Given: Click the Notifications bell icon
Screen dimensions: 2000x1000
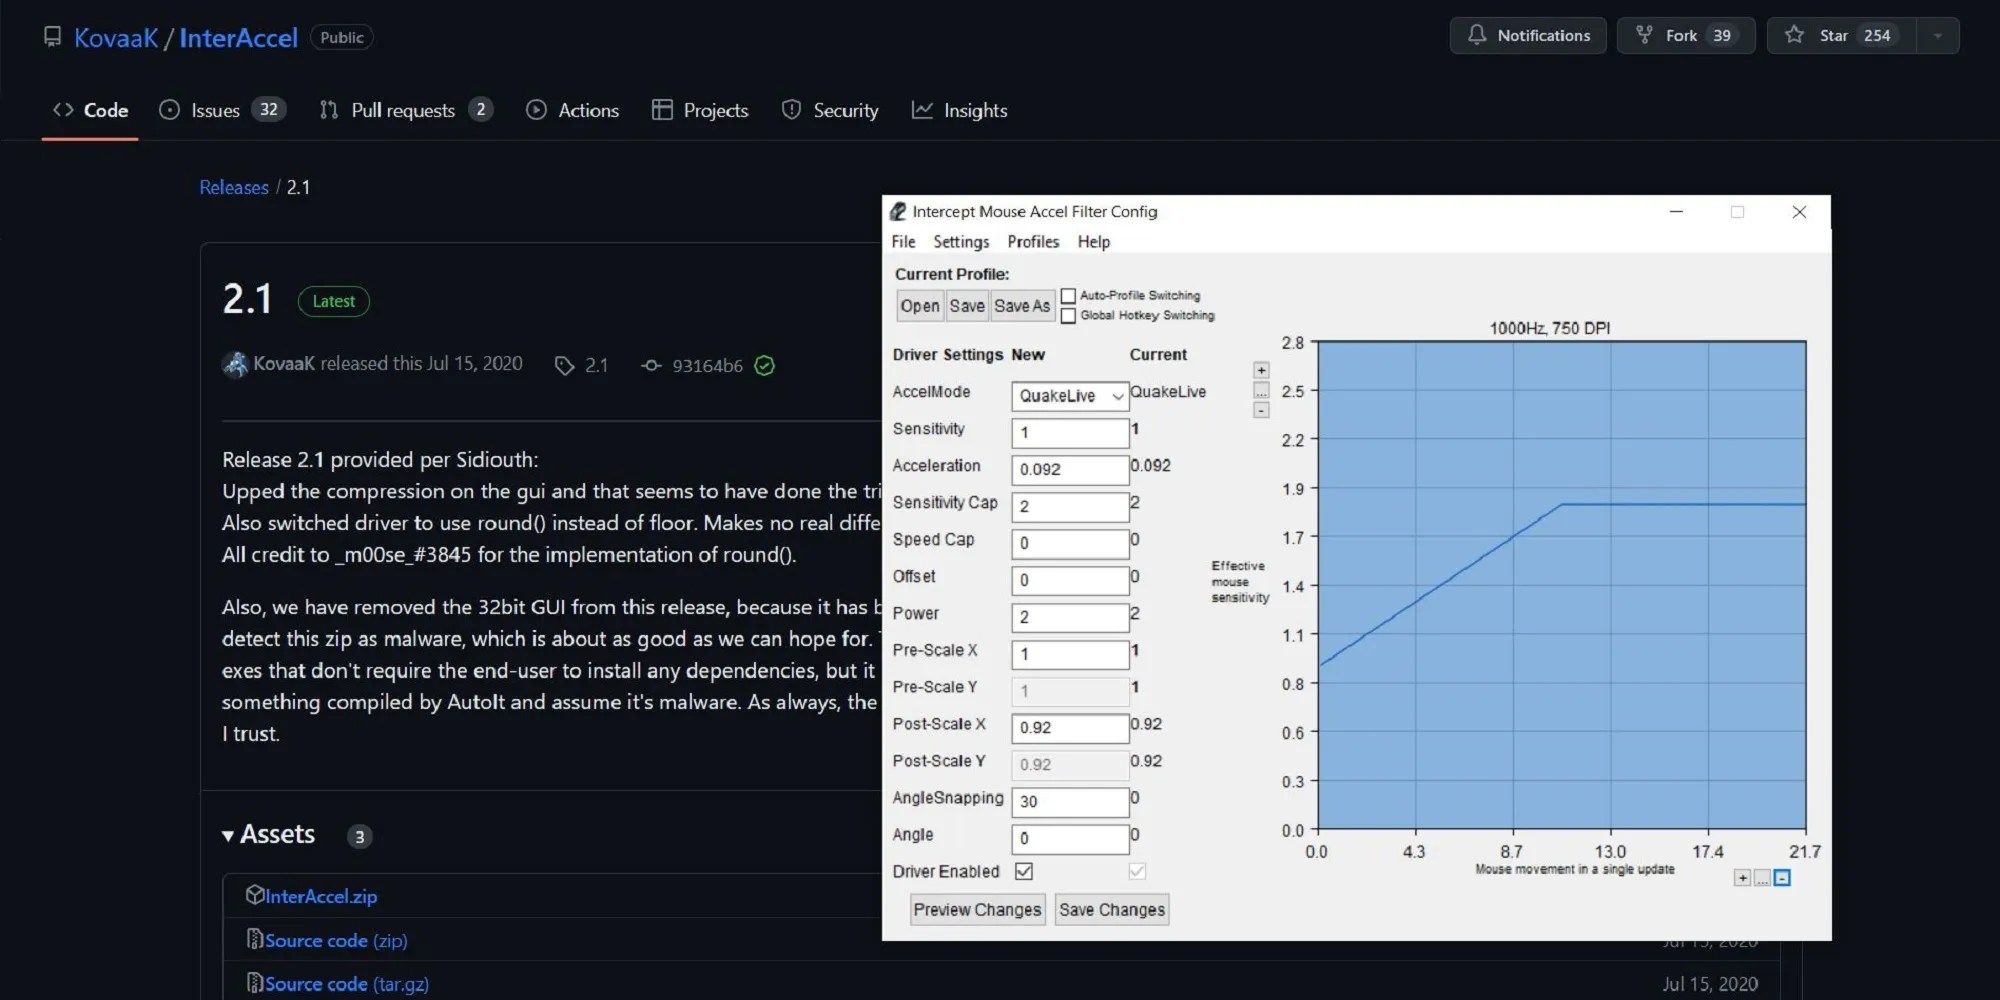Looking at the screenshot, I should [1477, 35].
